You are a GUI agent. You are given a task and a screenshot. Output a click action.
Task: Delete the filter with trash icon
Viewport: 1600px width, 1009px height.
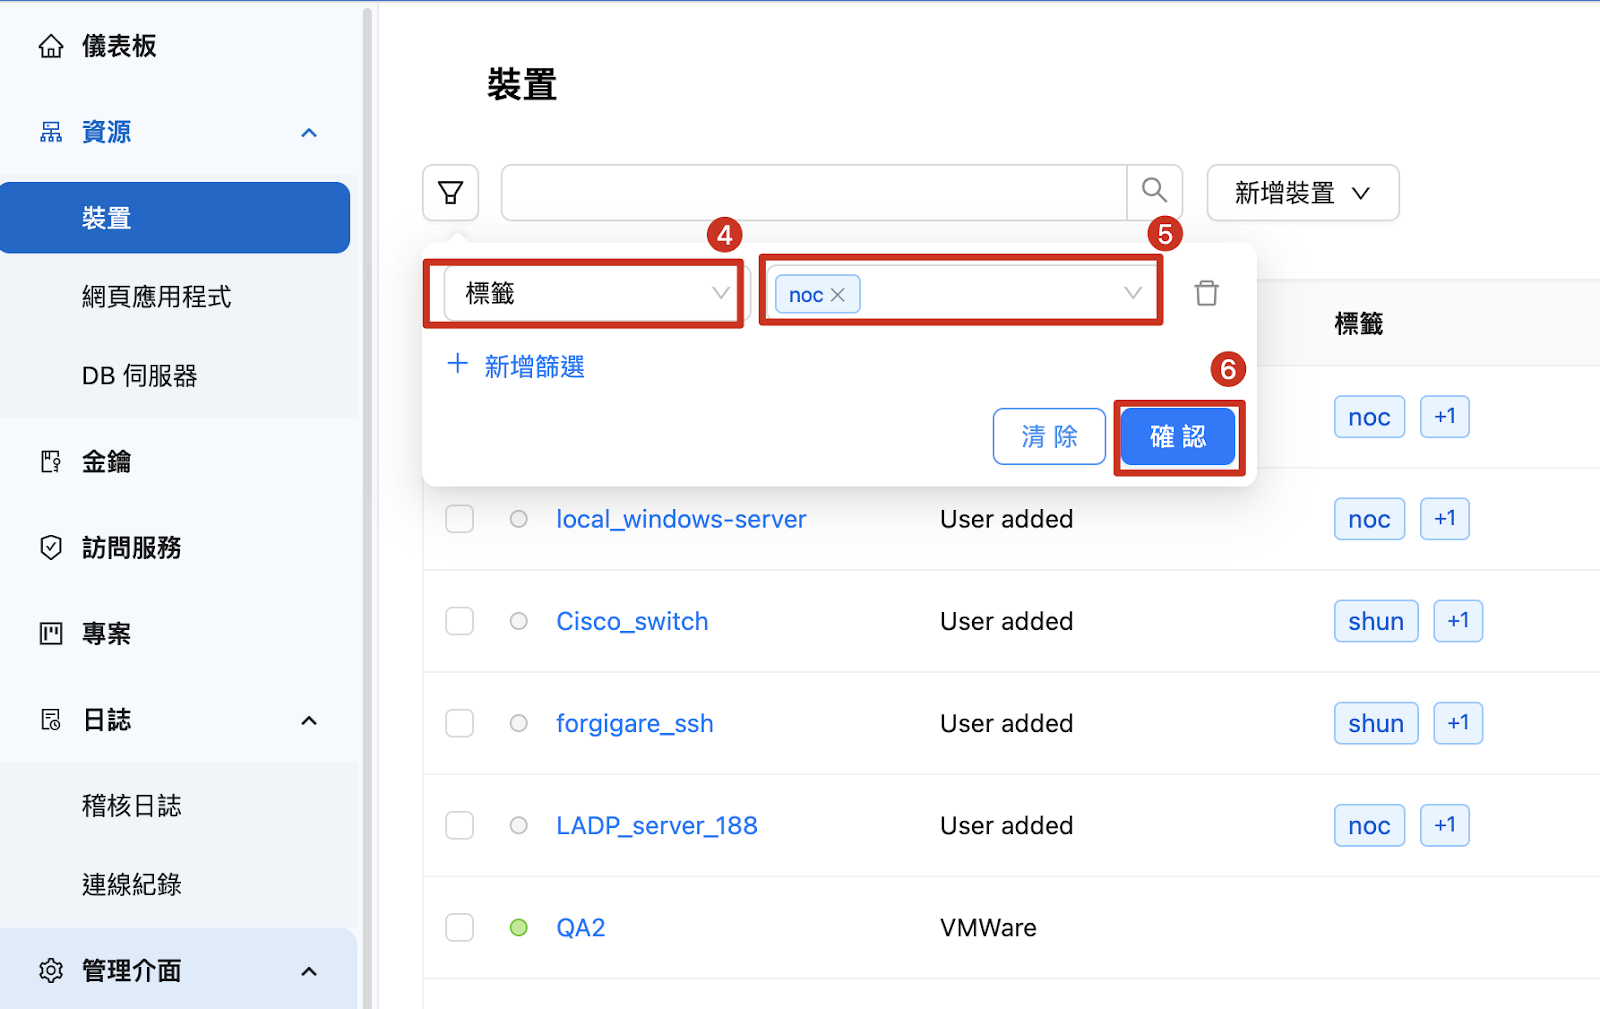click(x=1206, y=293)
